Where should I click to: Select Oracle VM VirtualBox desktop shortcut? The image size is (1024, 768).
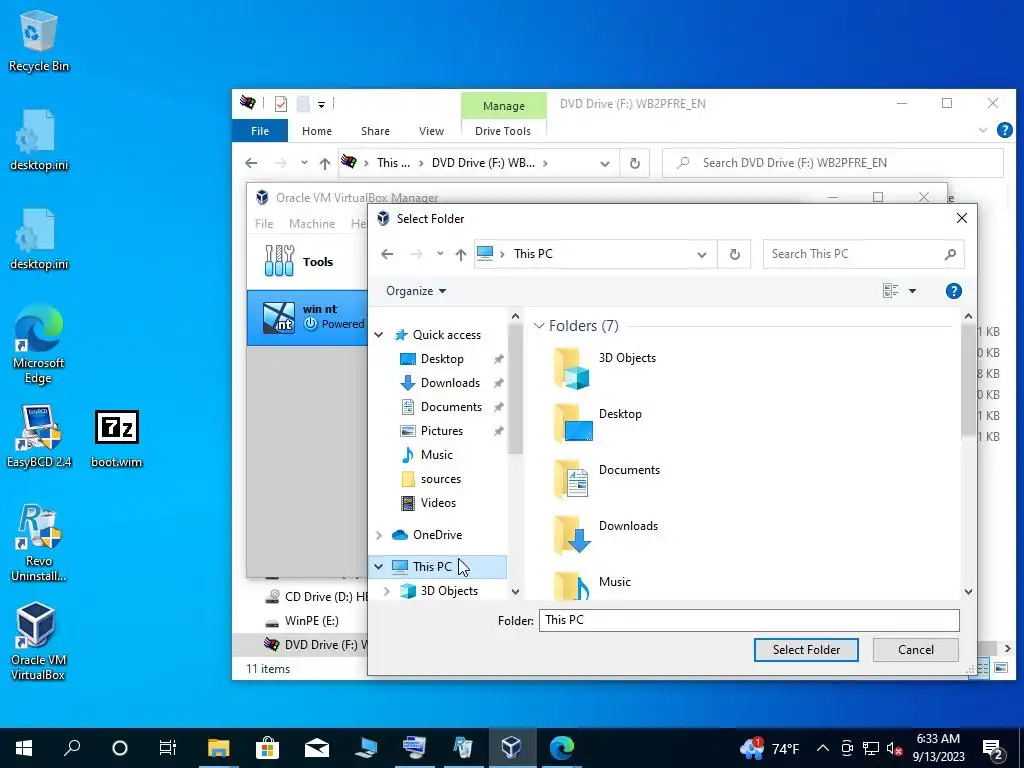(37, 641)
